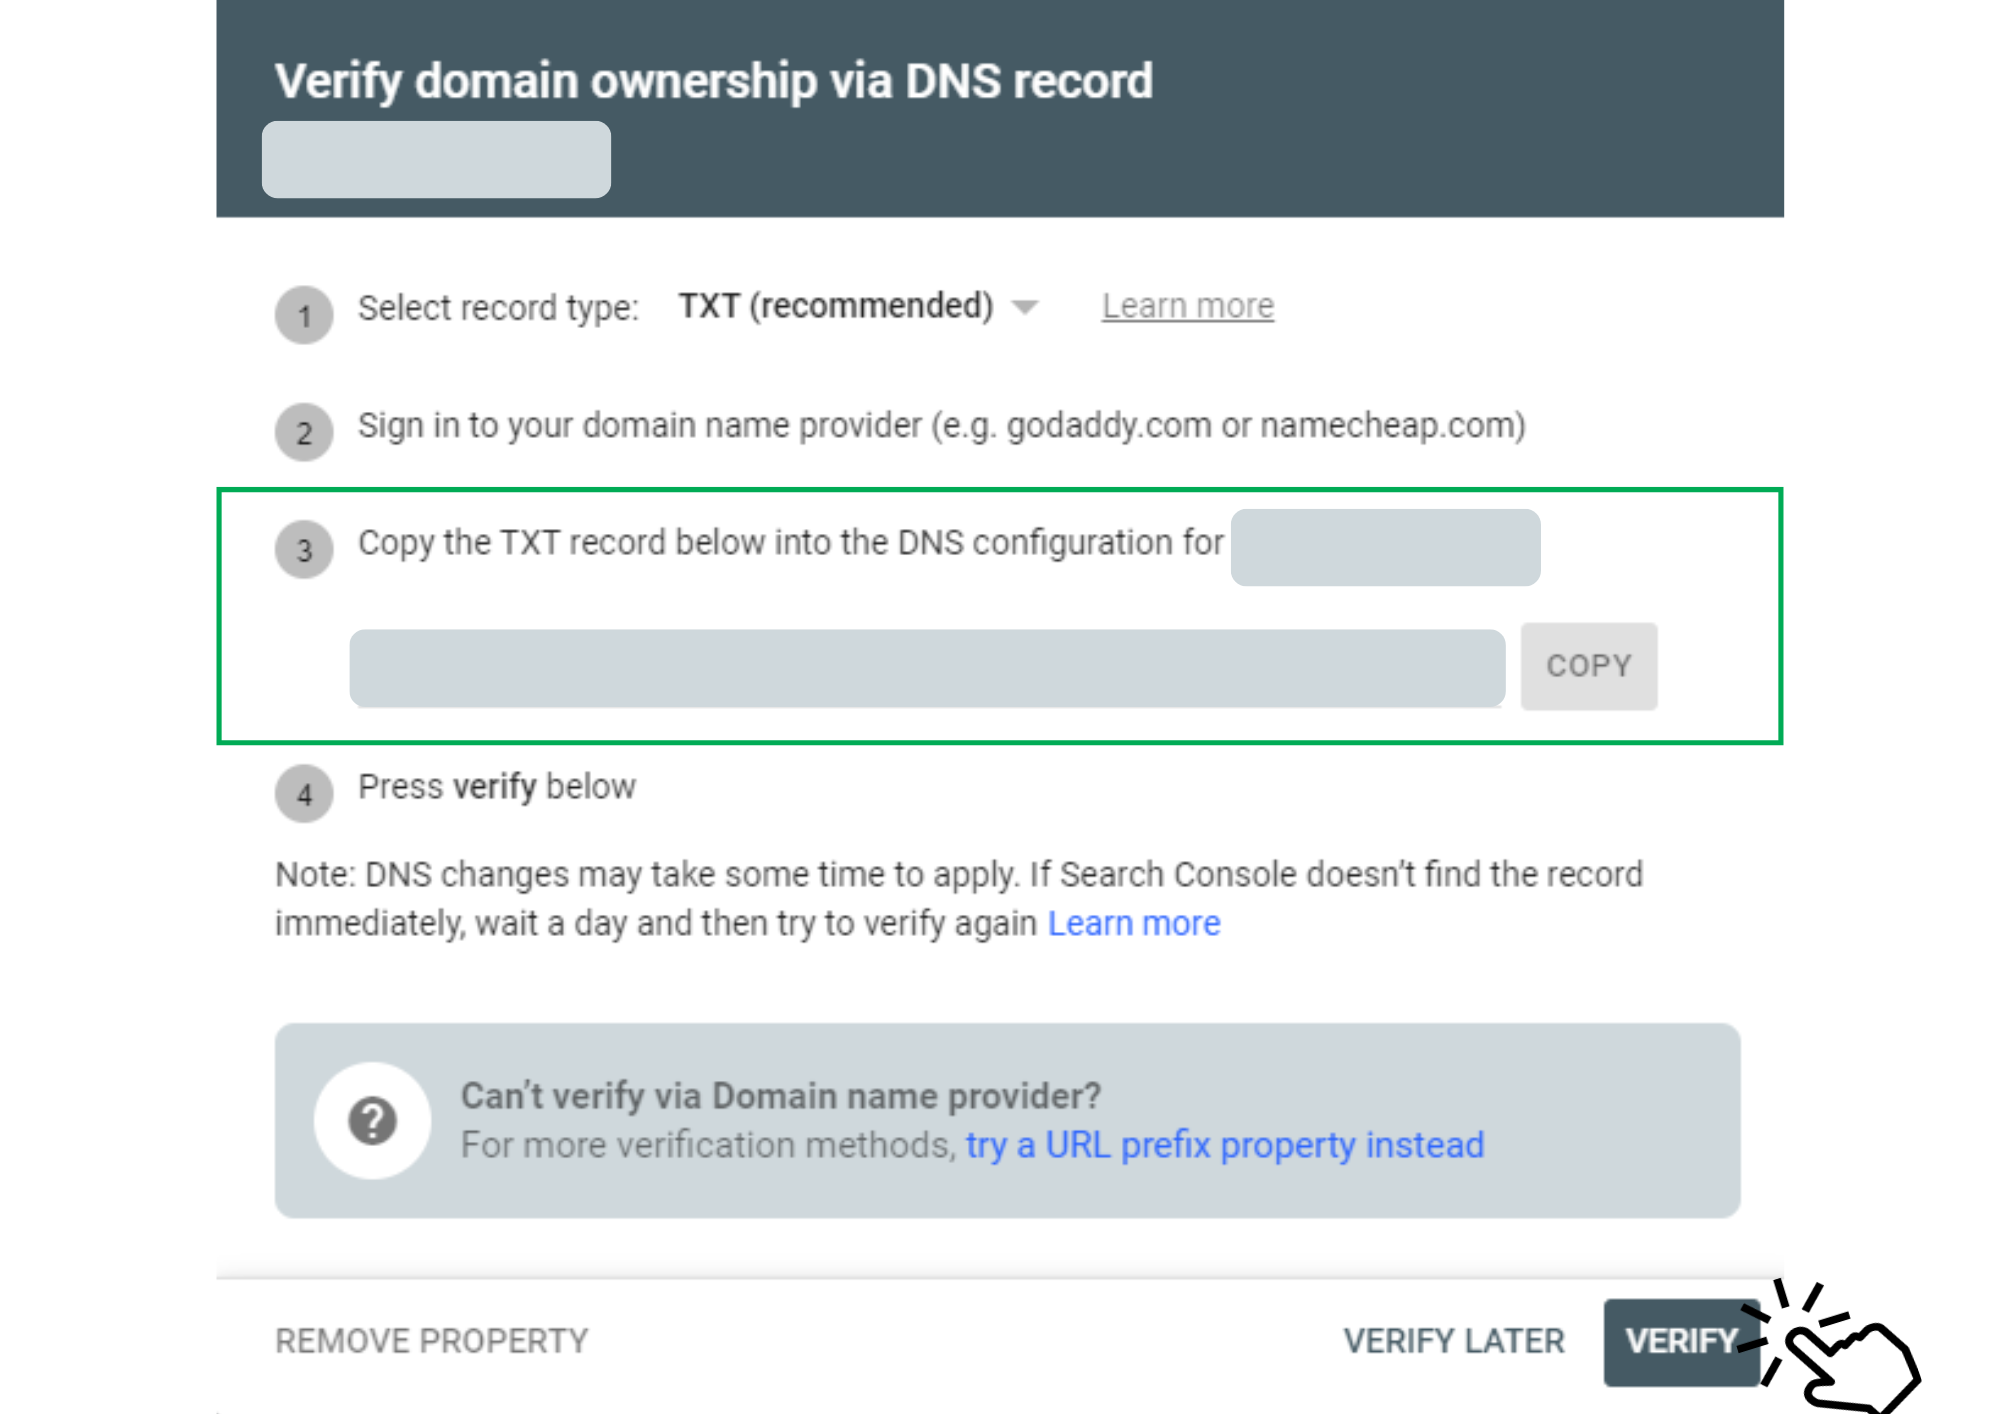The height and width of the screenshot is (1414, 2000).
Task: Click the step 1 number circle
Action: 304,315
